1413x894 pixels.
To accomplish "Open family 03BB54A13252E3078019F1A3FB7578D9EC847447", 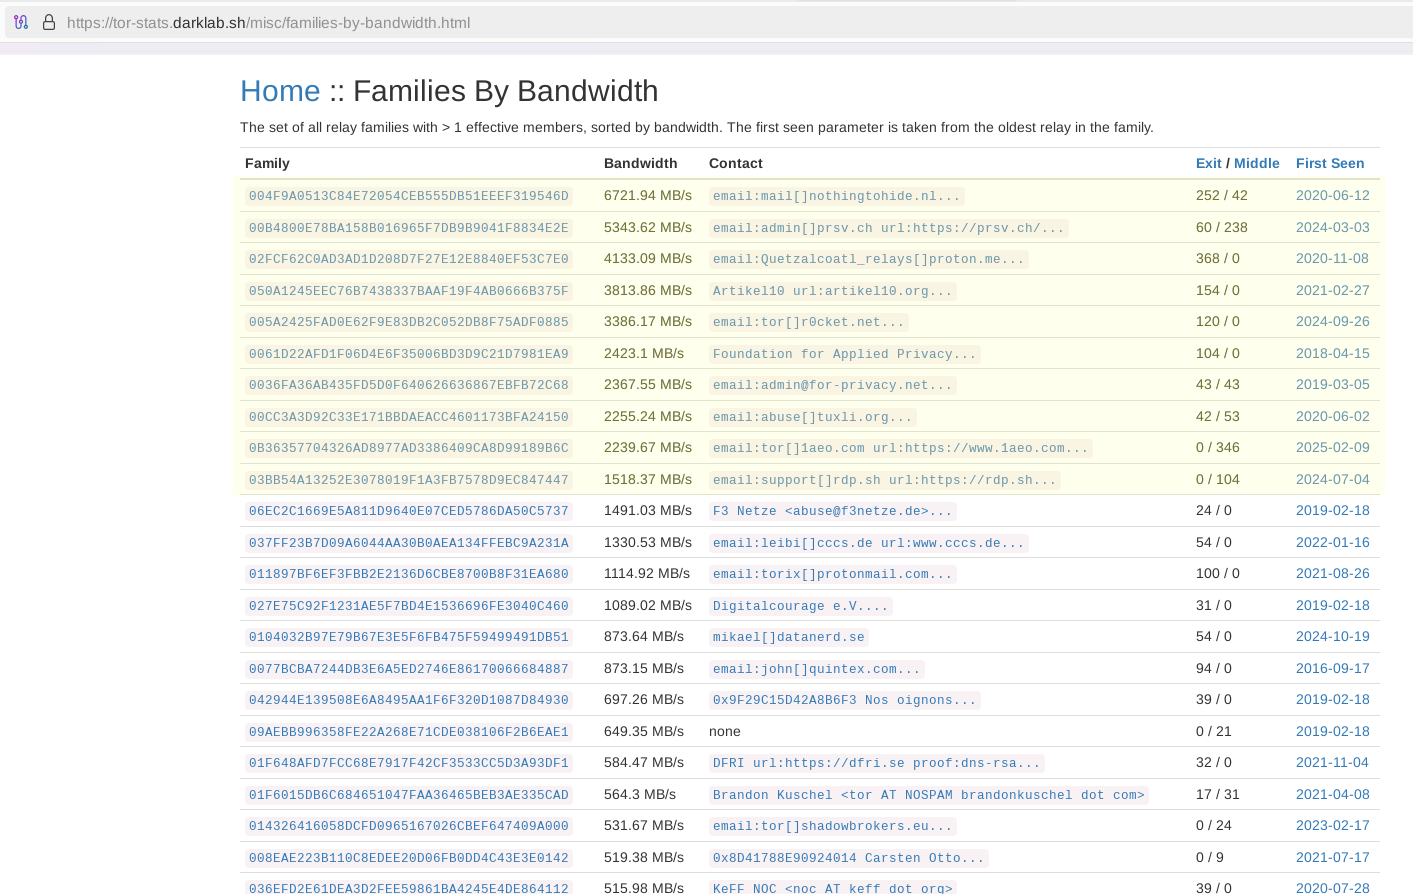I will click(x=409, y=480).
